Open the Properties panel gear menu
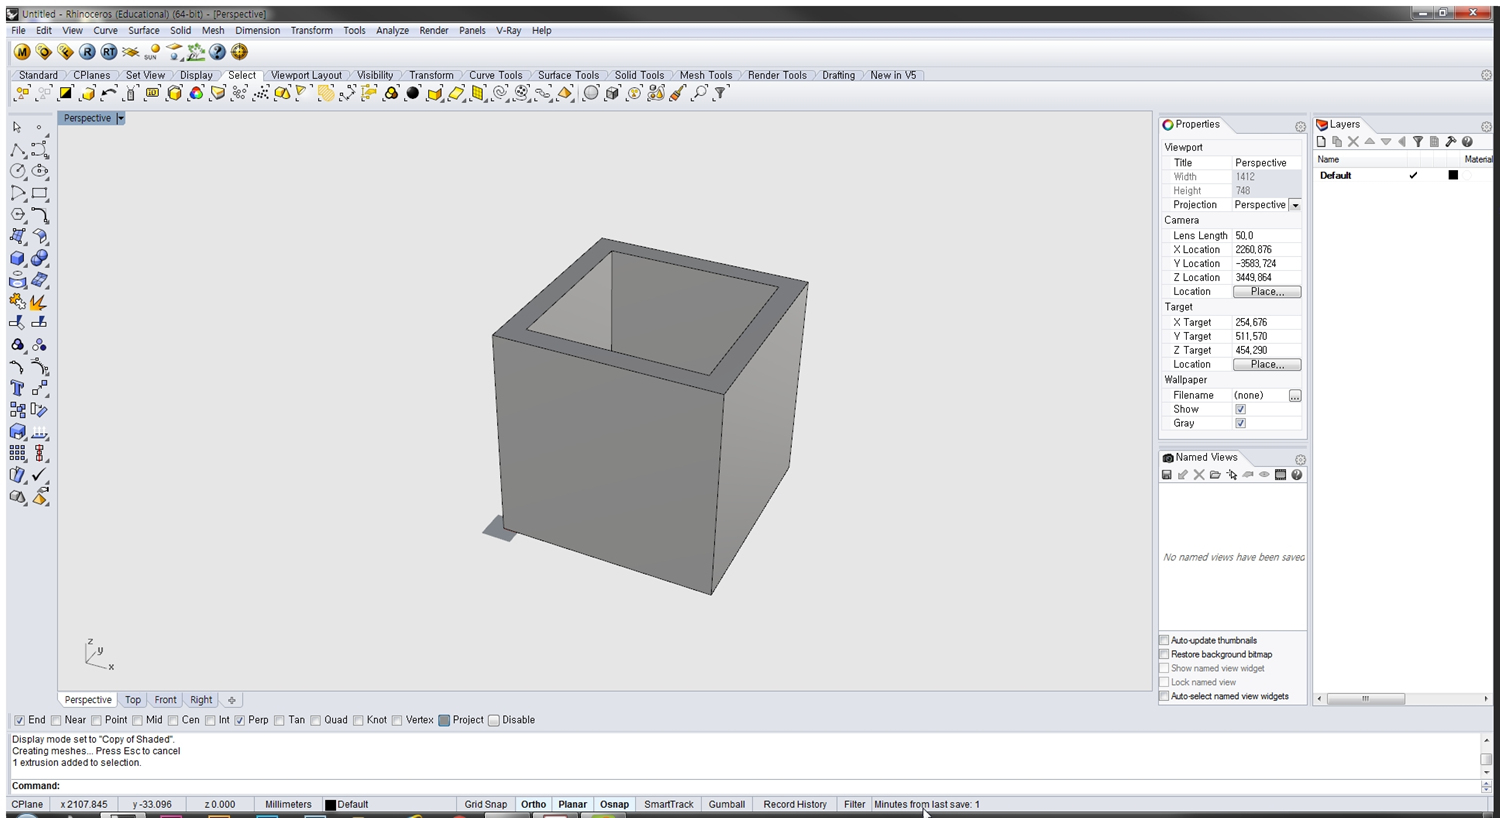 pos(1300,127)
